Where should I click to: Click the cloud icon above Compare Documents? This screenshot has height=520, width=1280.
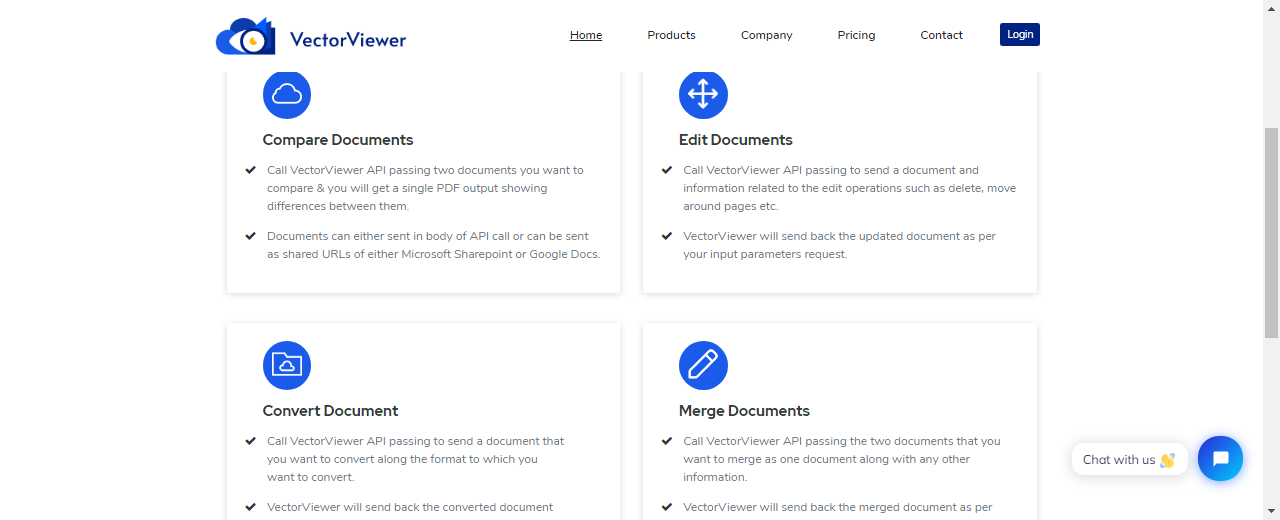click(x=287, y=95)
